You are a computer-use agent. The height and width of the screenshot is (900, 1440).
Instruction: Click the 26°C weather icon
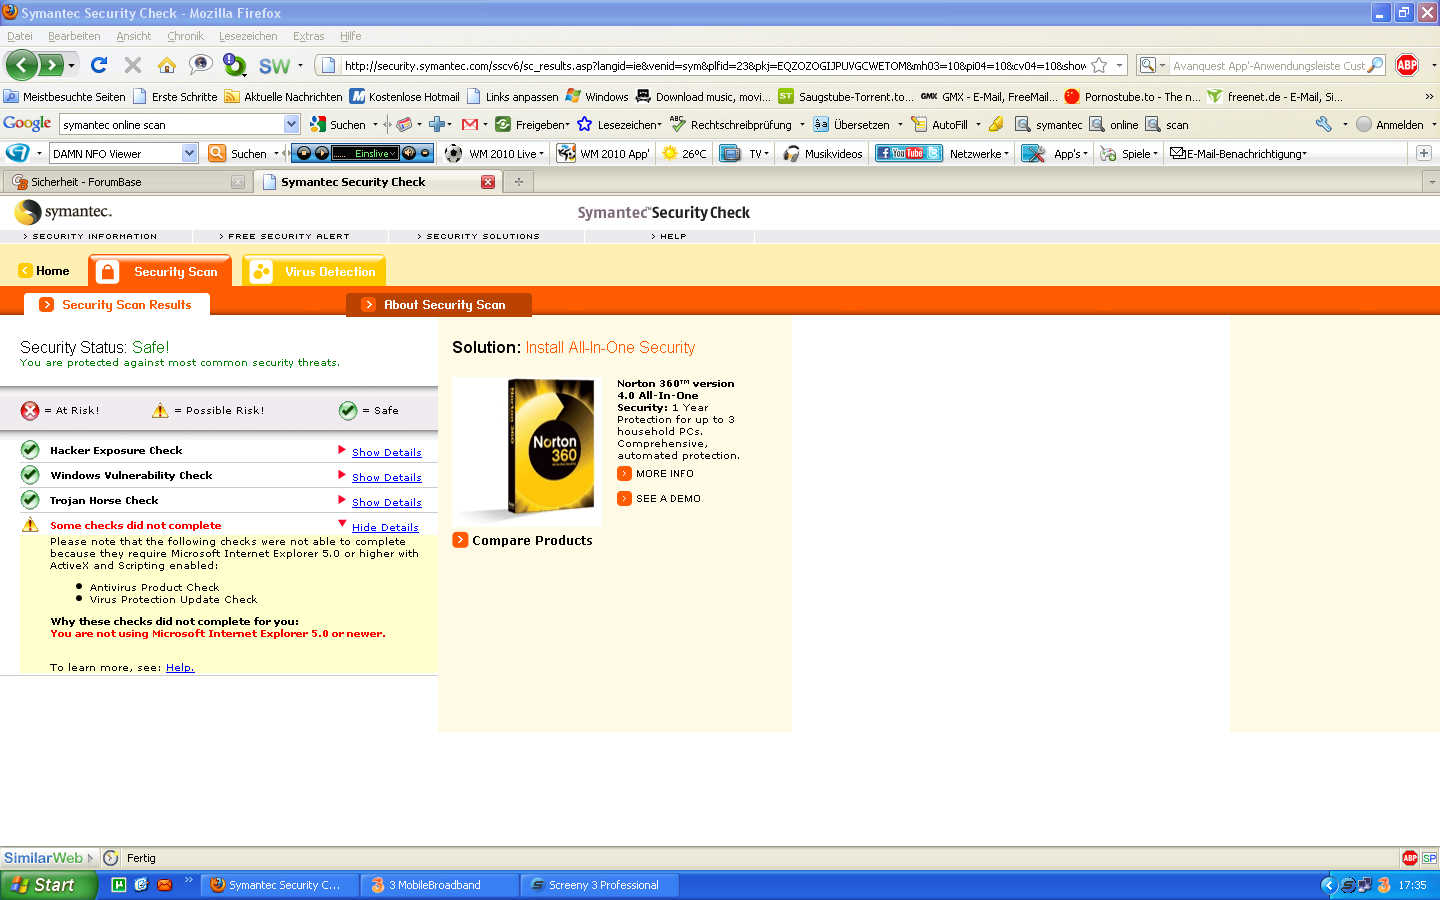coord(668,153)
